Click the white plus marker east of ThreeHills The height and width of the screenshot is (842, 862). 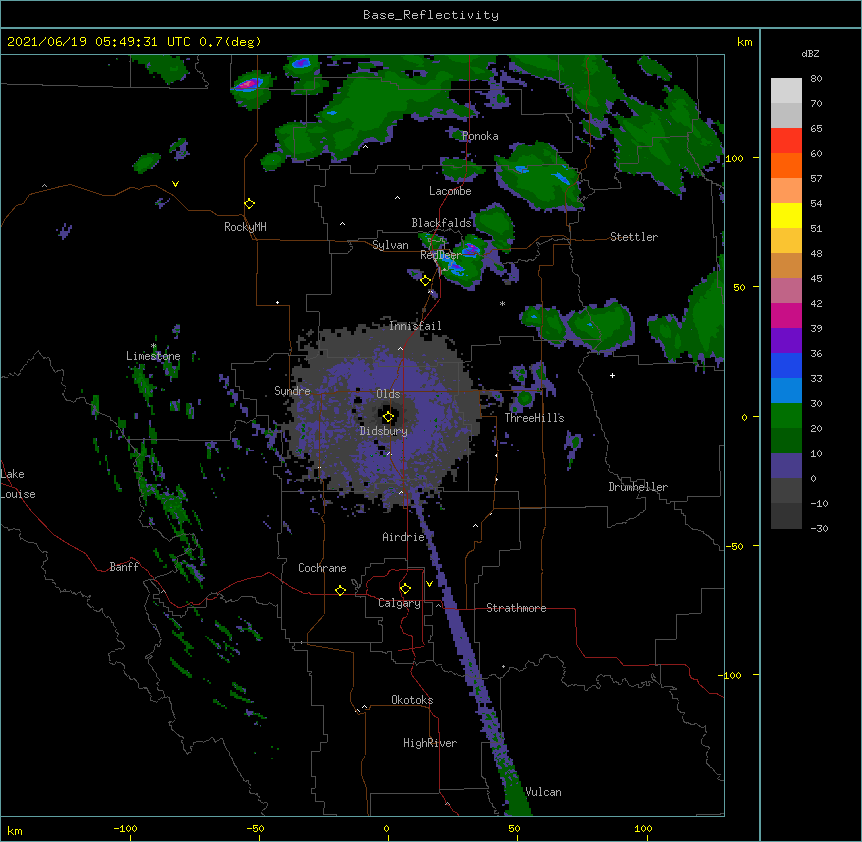coord(612,375)
